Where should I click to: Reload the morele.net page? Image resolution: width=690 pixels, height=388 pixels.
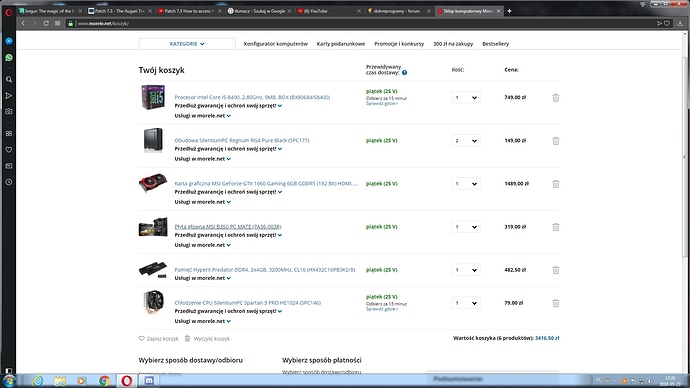[x=46, y=23]
